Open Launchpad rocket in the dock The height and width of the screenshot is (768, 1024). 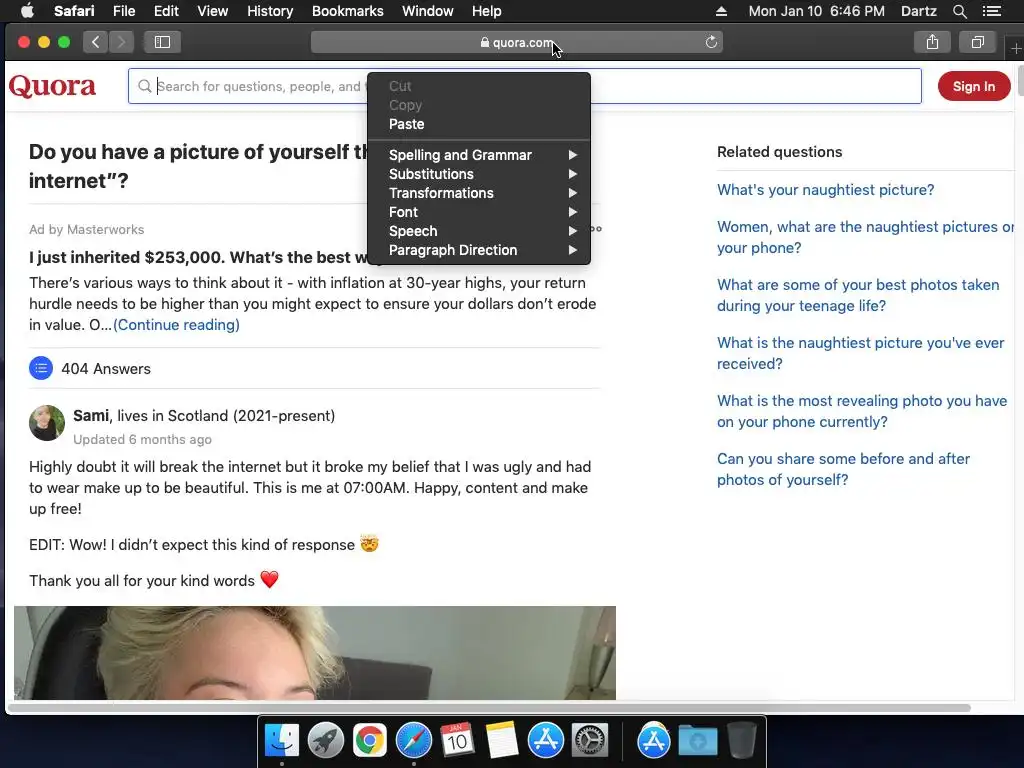click(x=325, y=741)
